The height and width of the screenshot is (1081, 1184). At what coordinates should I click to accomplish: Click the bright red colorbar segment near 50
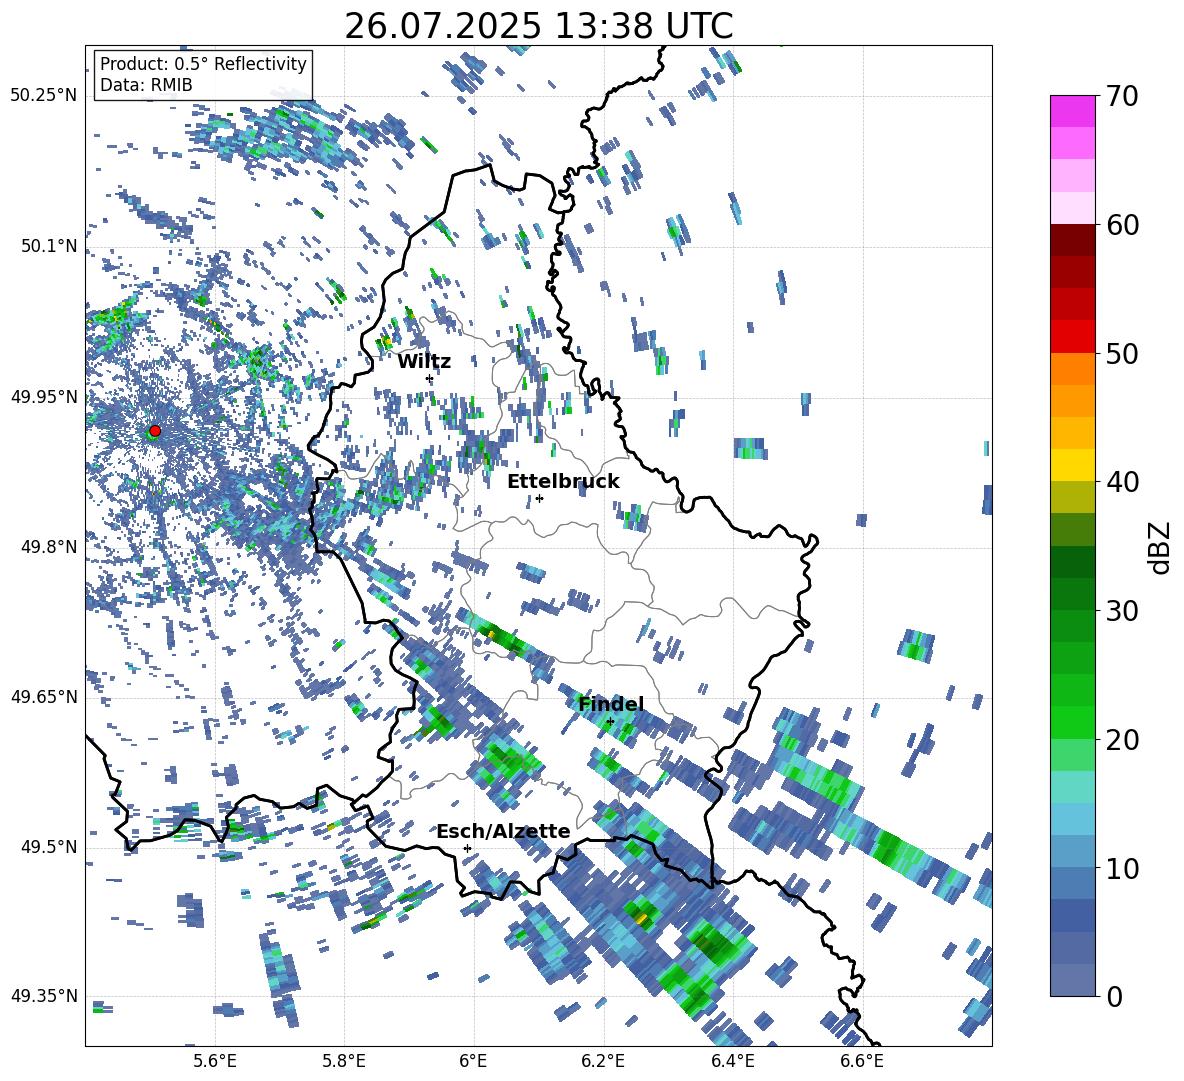coord(1072,337)
